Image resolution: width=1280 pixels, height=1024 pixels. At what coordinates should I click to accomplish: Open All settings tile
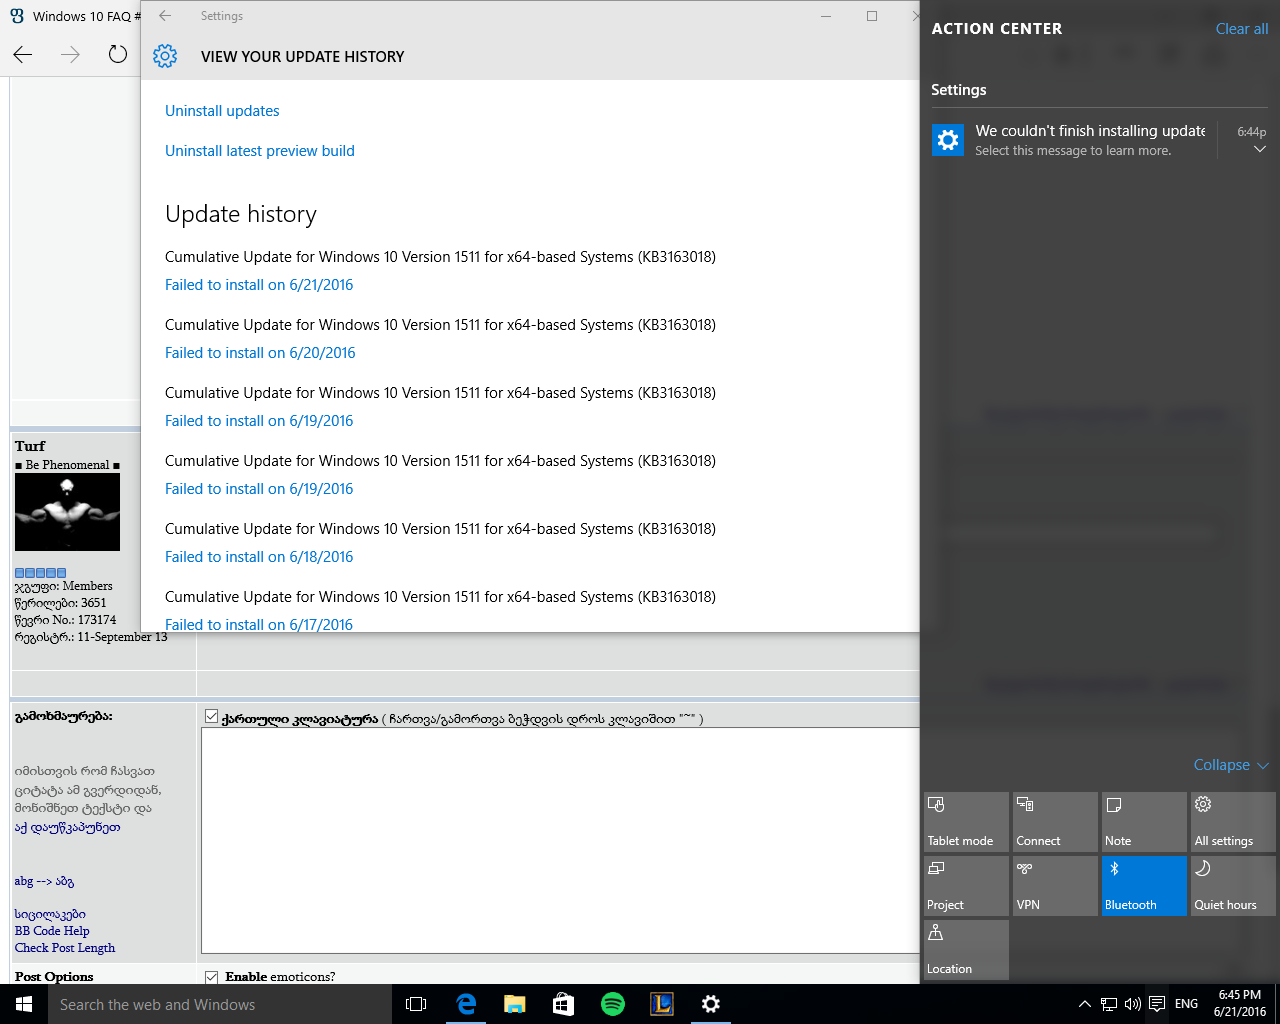click(x=1232, y=822)
